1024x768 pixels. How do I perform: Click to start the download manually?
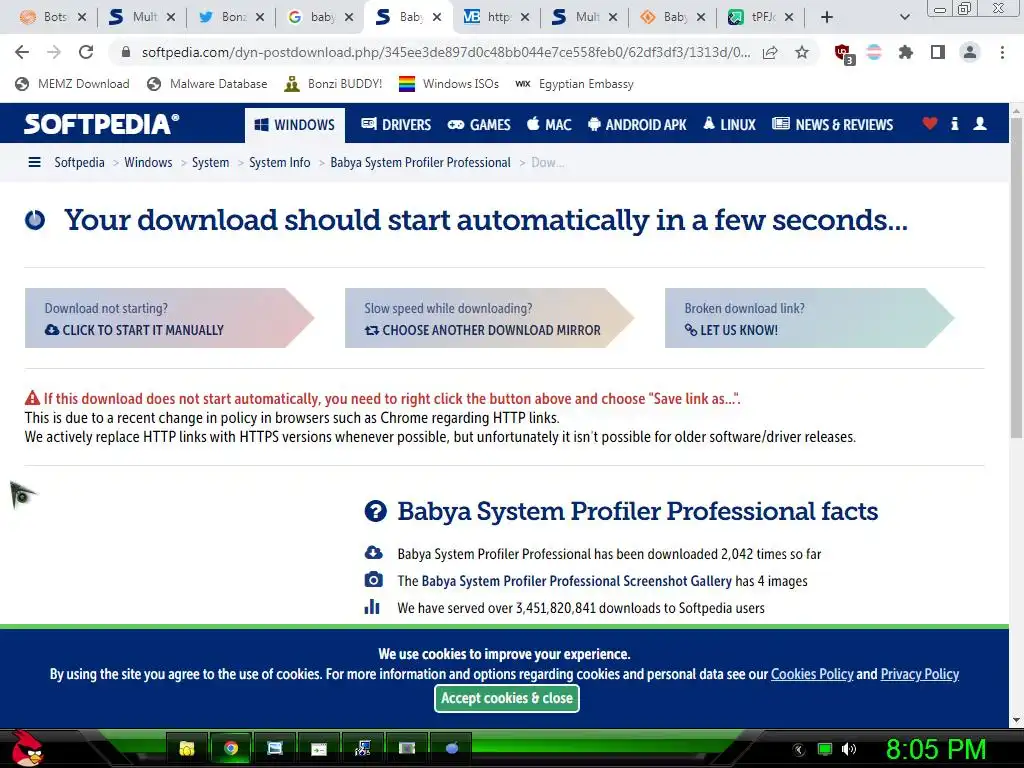click(x=169, y=318)
